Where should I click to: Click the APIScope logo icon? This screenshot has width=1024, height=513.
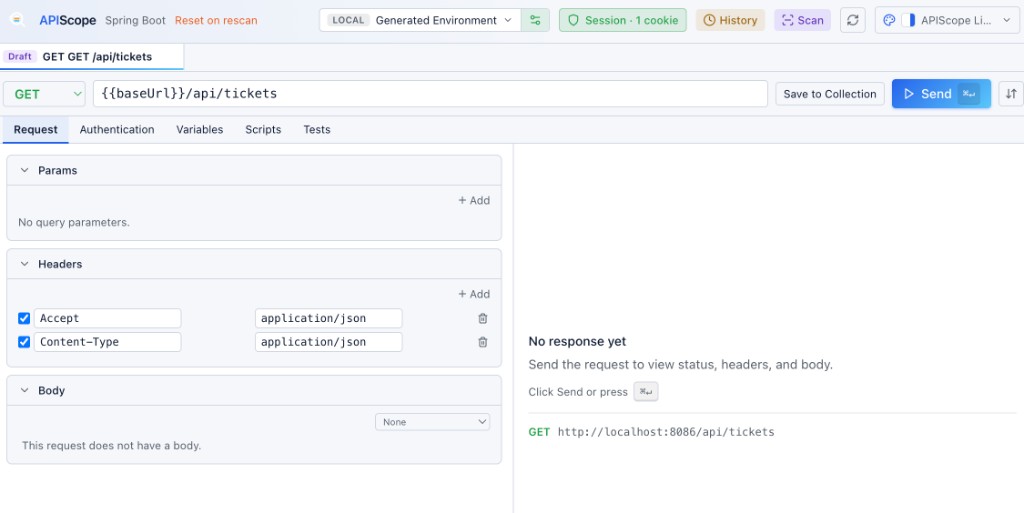tap(18, 20)
